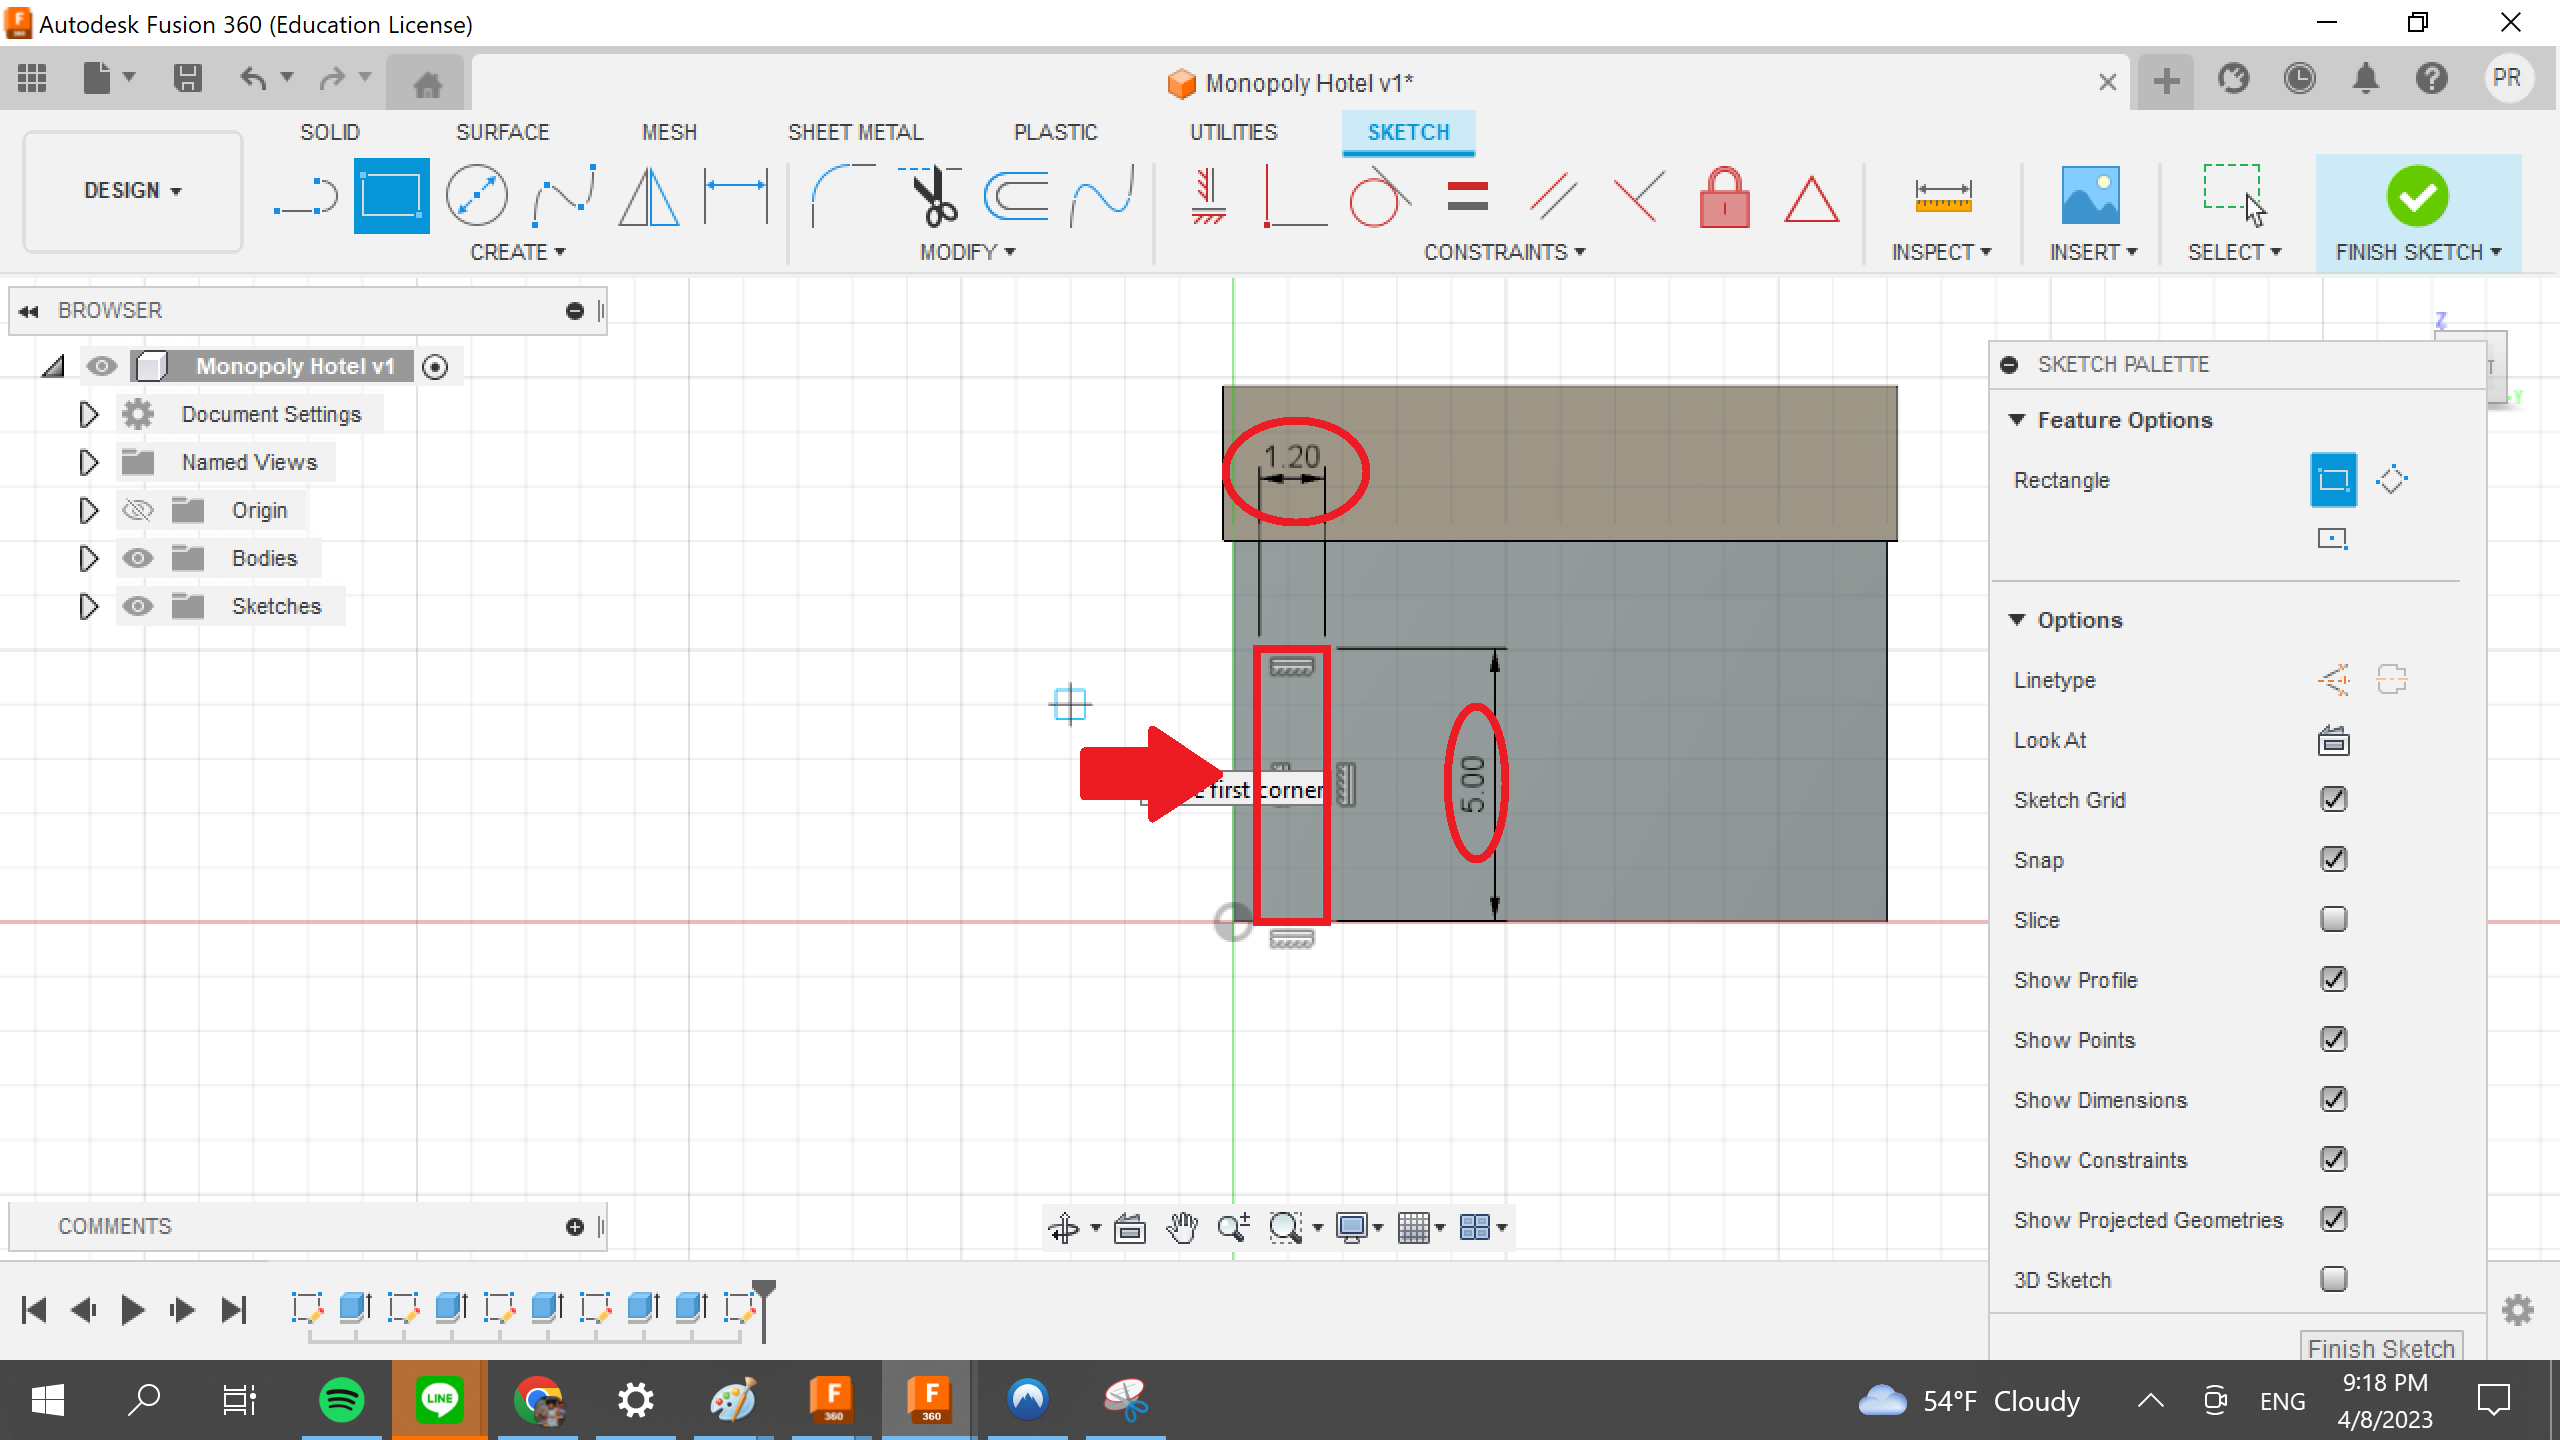Expand the Document Settings tree item
This screenshot has width=2560, height=1440.
coord(87,413)
